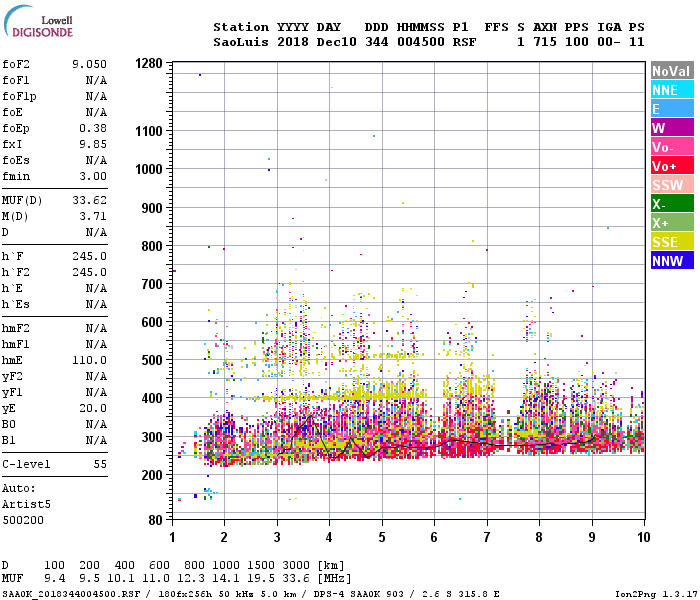Image resolution: width=700 pixels, height=600 pixels.
Task: Click the IGA value 00-
Action: pos(608,42)
